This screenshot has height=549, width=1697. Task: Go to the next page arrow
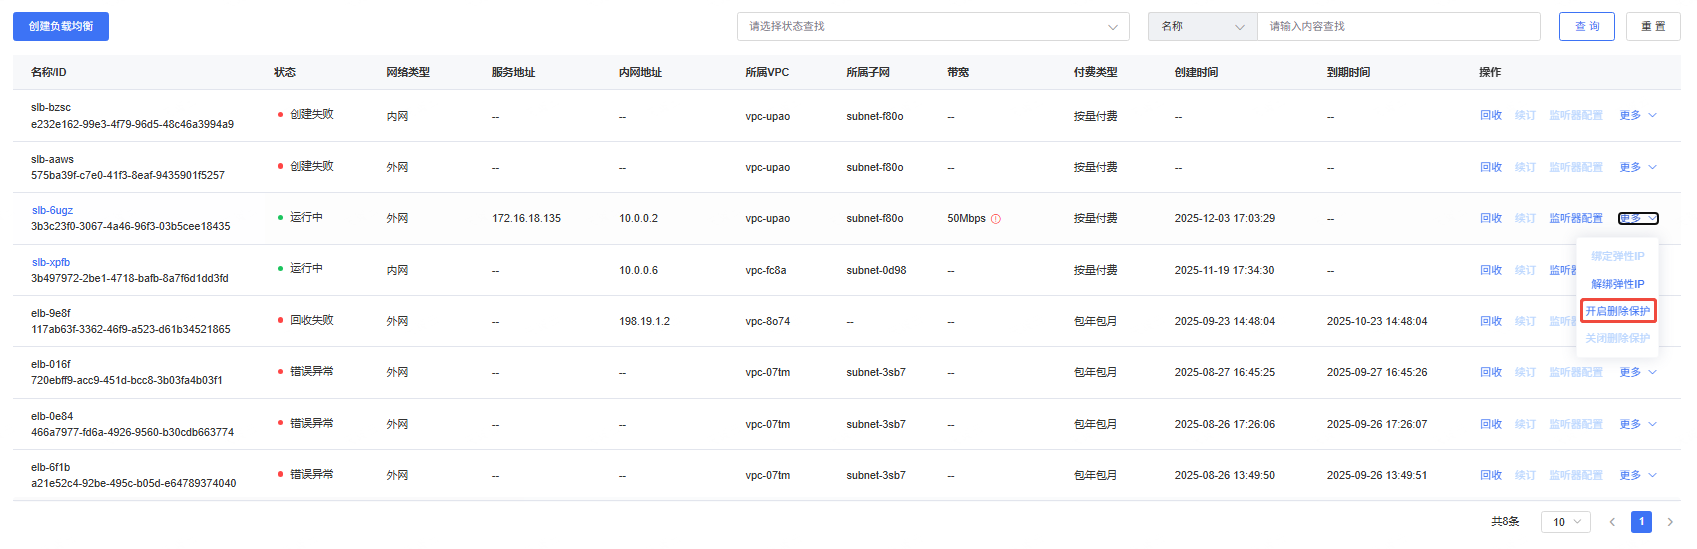(1670, 522)
